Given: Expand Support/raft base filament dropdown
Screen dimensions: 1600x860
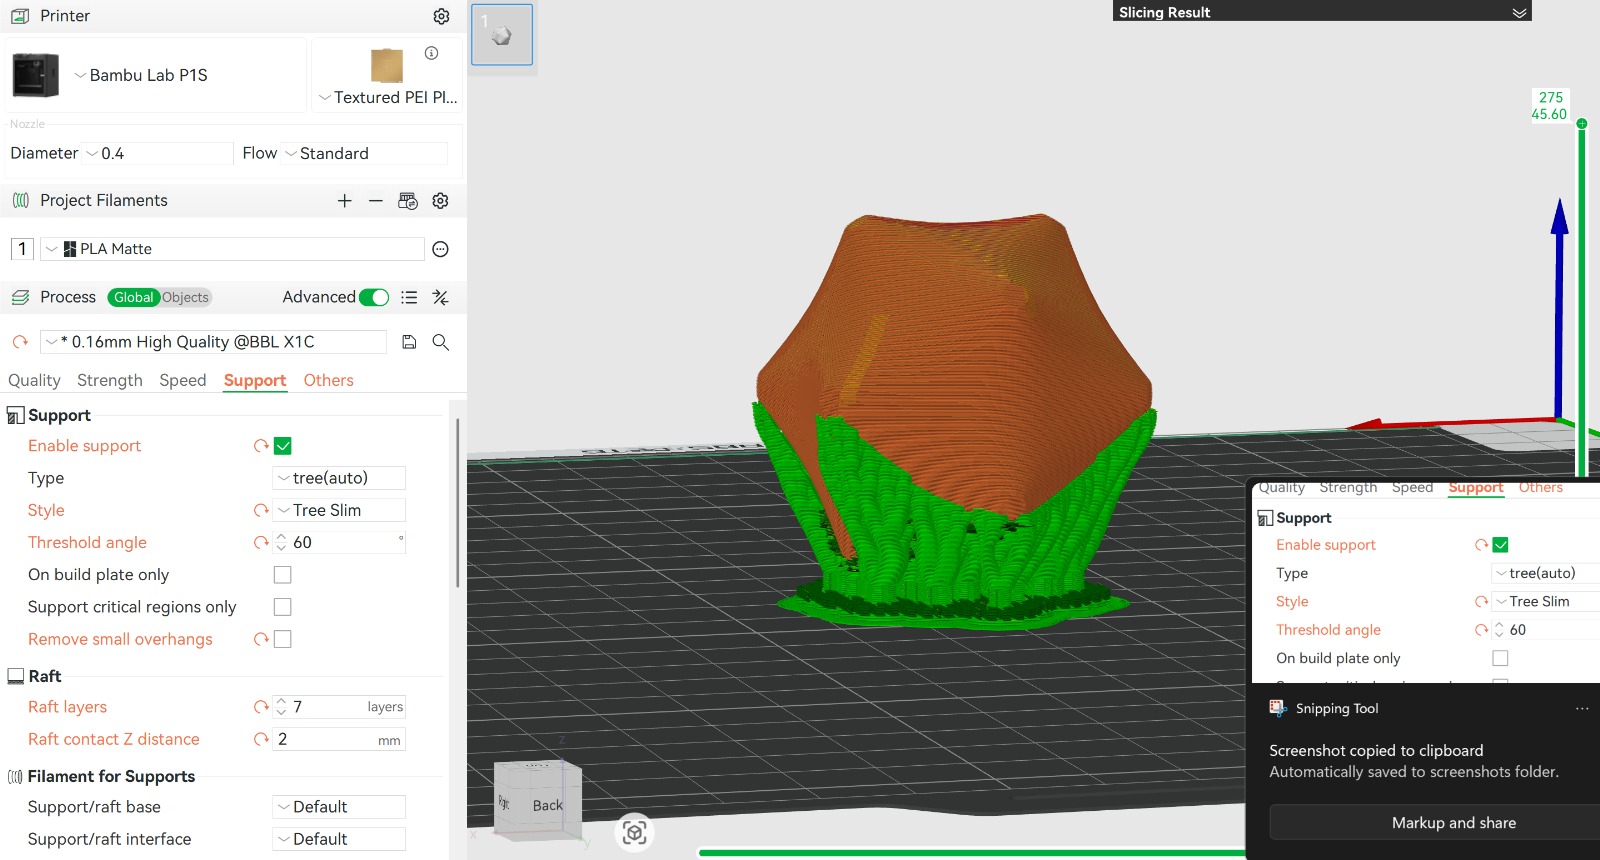Looking at the screenshot, I should tap(339, 807).
